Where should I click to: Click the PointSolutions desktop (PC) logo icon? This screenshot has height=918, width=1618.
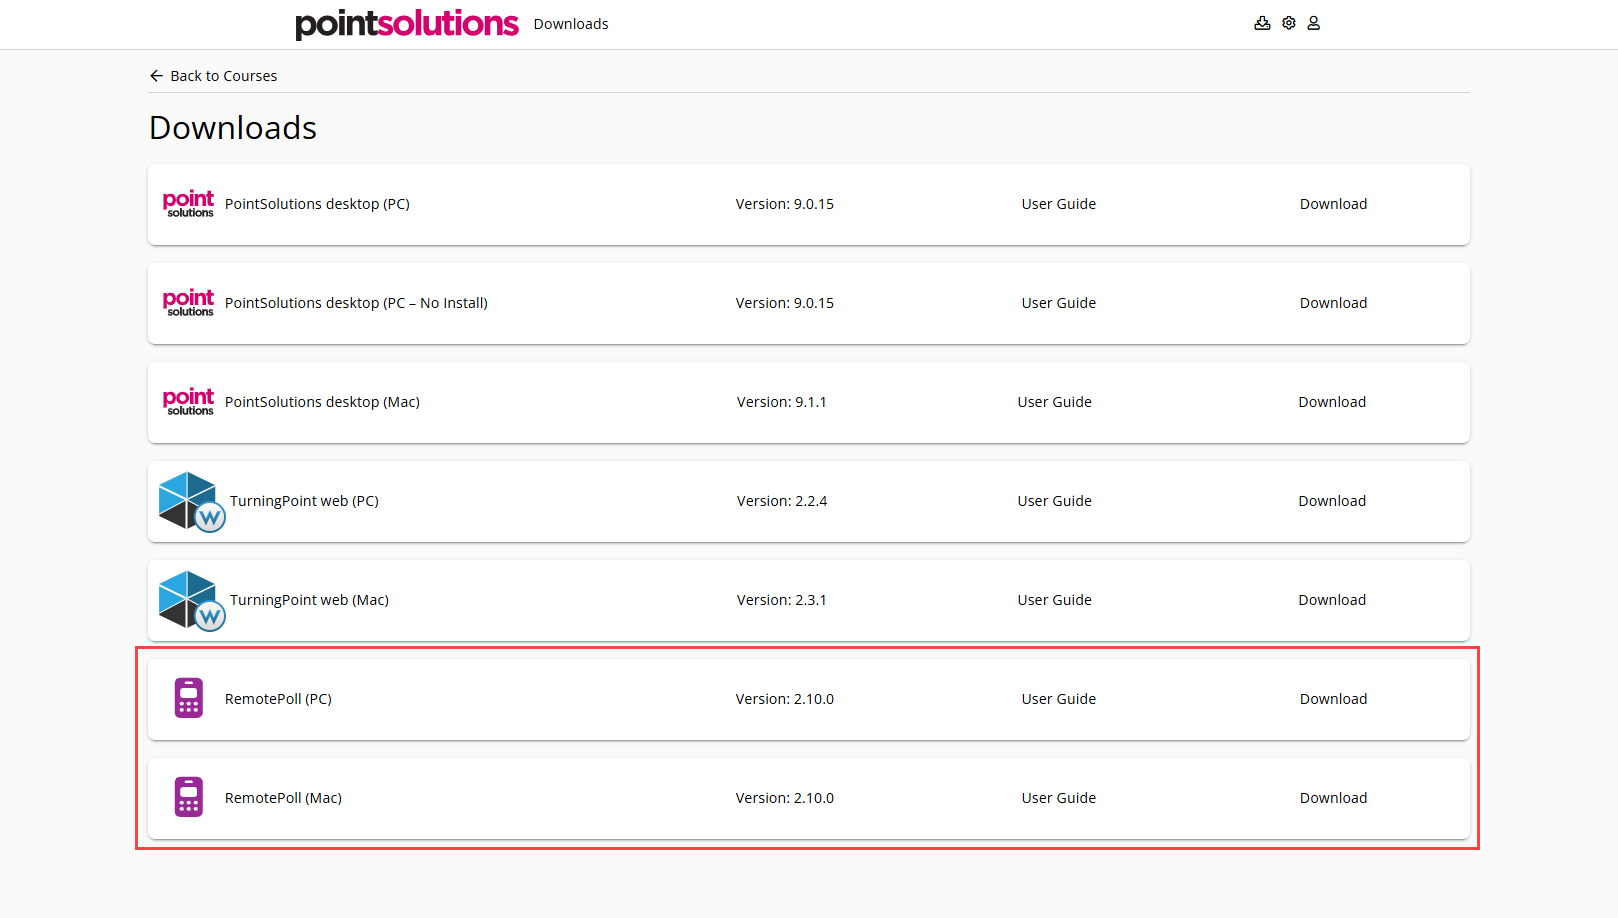[x=188, y=204]
